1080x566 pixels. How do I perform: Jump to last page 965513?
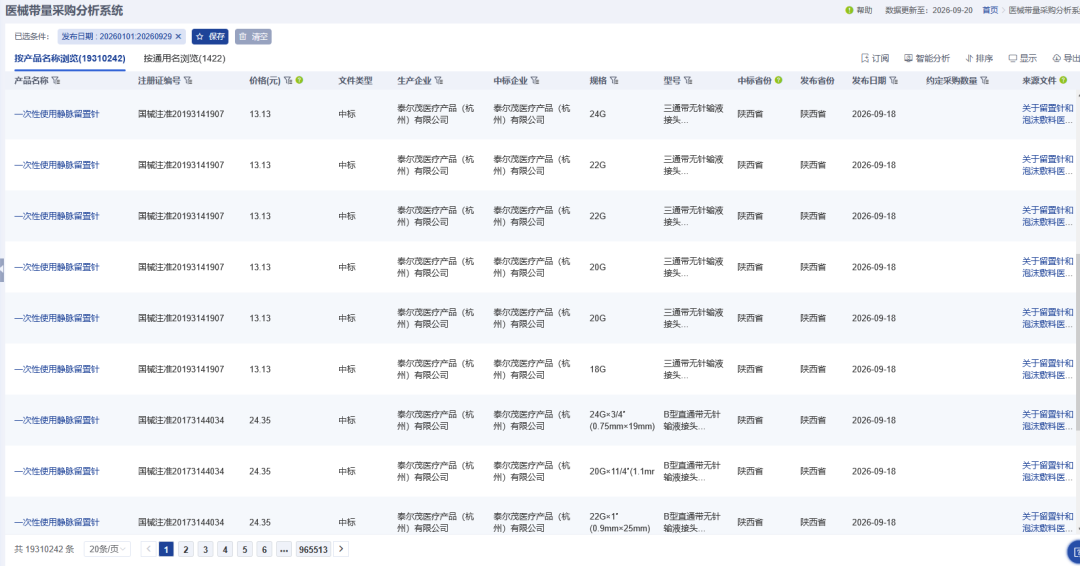coord(313,549)
